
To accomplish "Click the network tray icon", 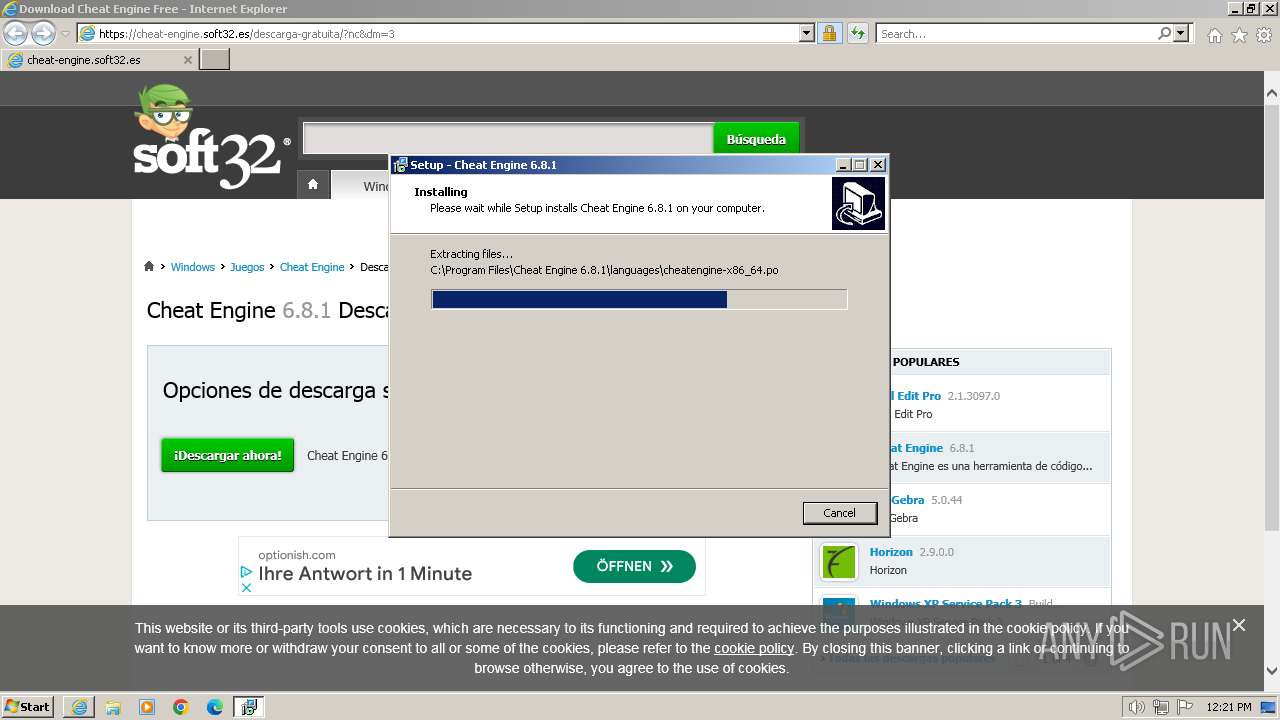I will 1160,707.
